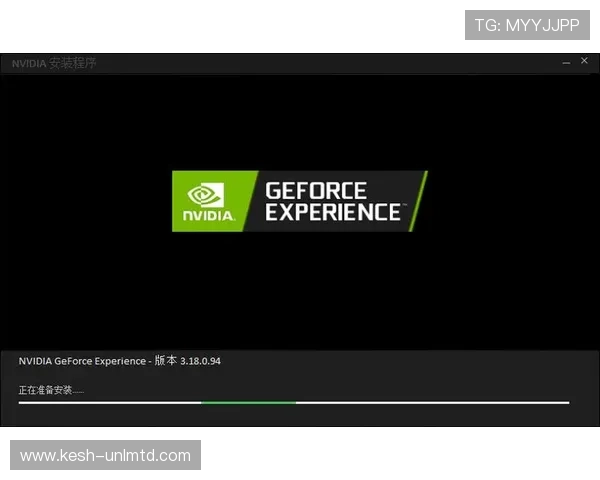Click the NVIDIA GeForce Experience product name label
Screen dimensions: 600x480
82,361
